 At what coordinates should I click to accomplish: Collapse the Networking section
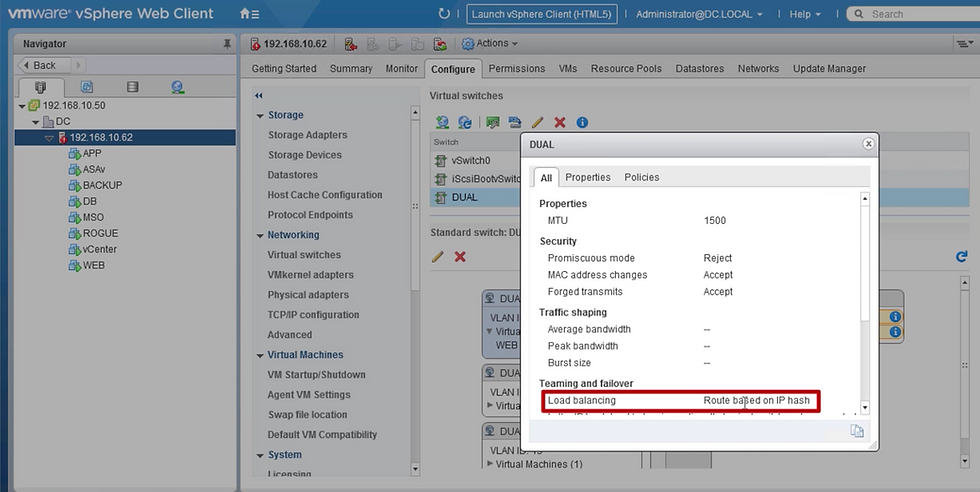point(260,236)
